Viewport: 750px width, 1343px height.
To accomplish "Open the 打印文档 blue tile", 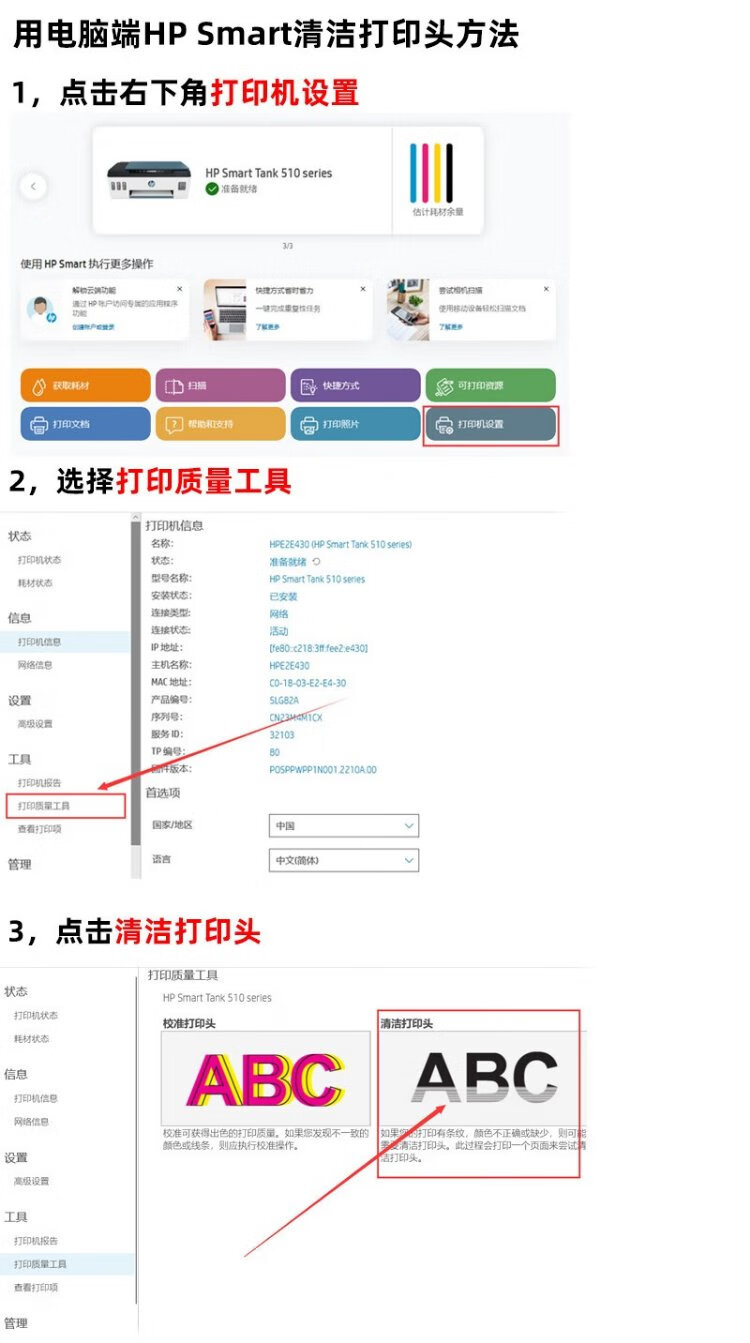I will coord(85,424).
